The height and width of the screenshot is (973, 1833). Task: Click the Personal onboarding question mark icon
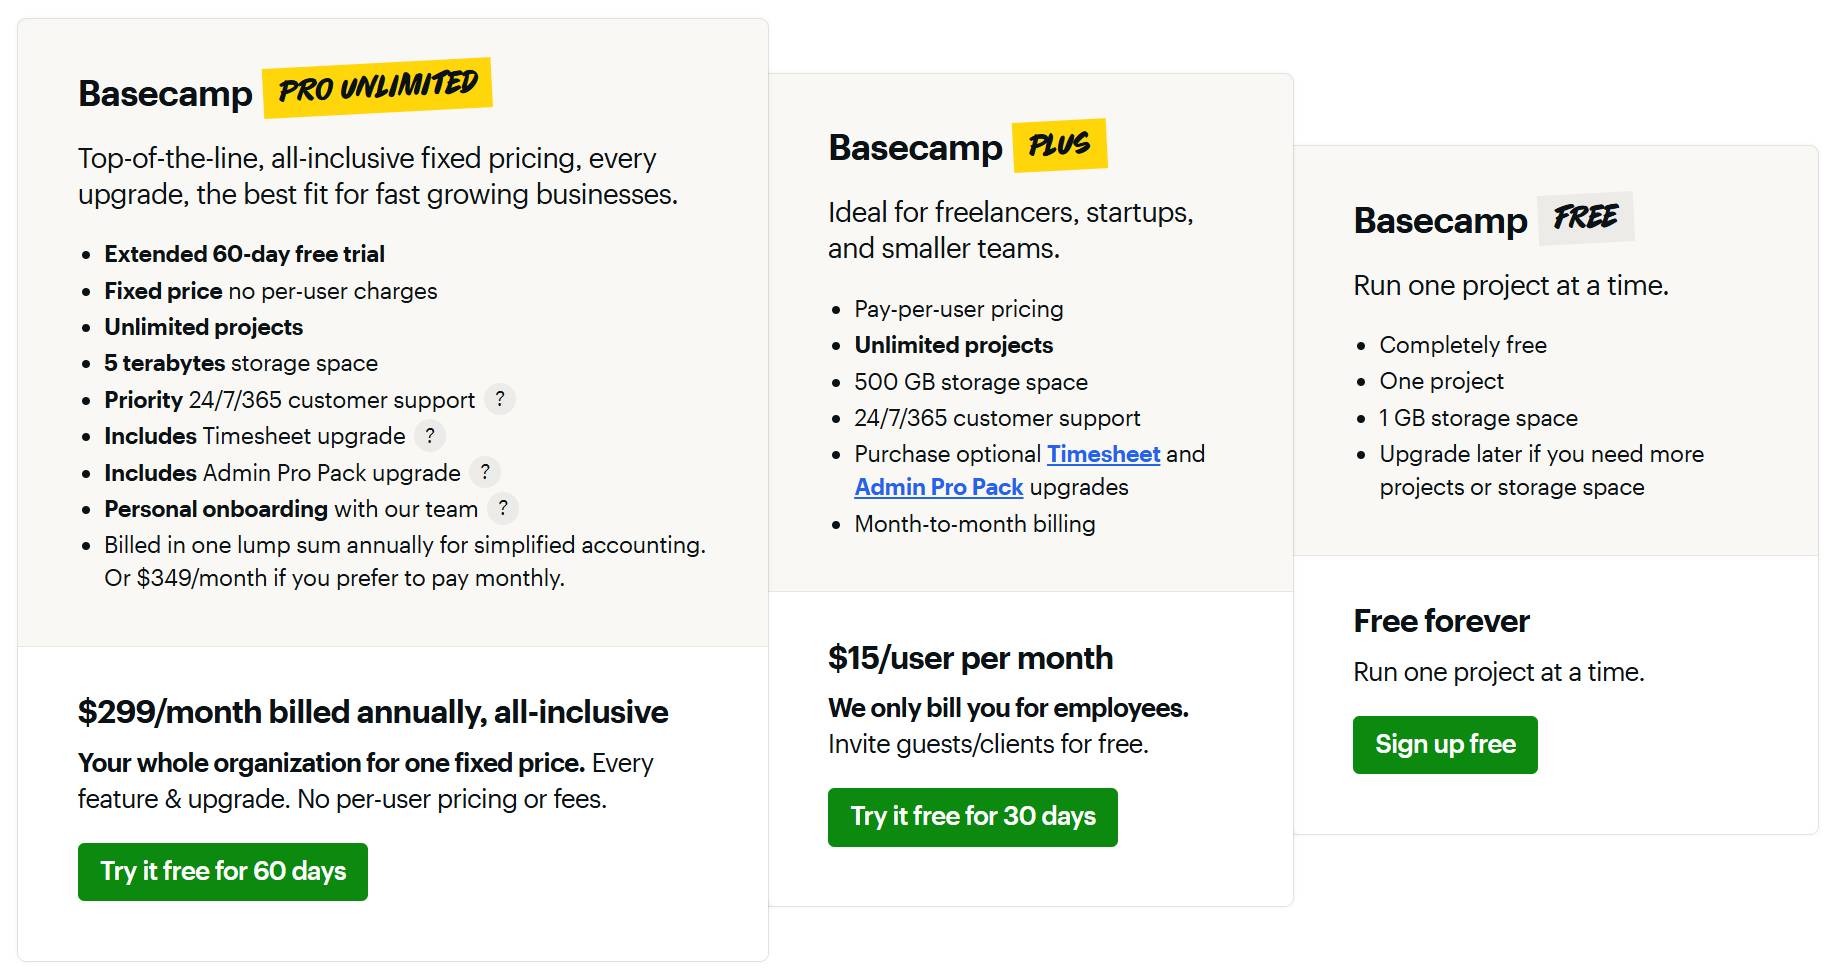pyautogui.click(x=503, y=509)
